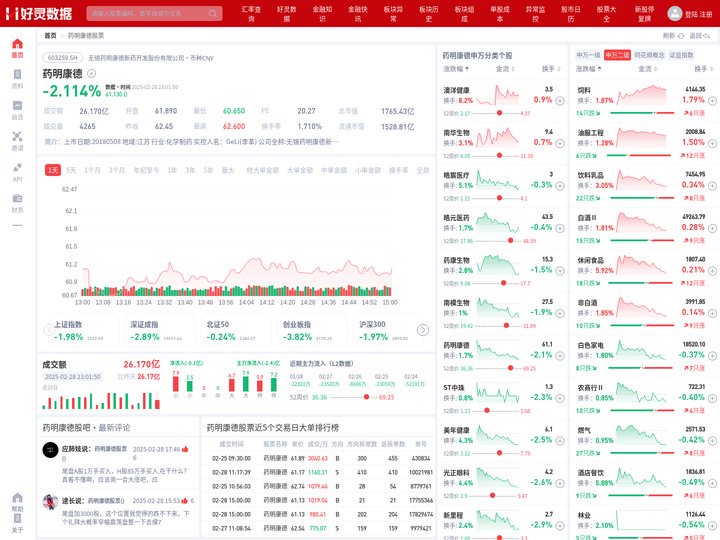Click the 全屏 fullscreen chart option

422,170
